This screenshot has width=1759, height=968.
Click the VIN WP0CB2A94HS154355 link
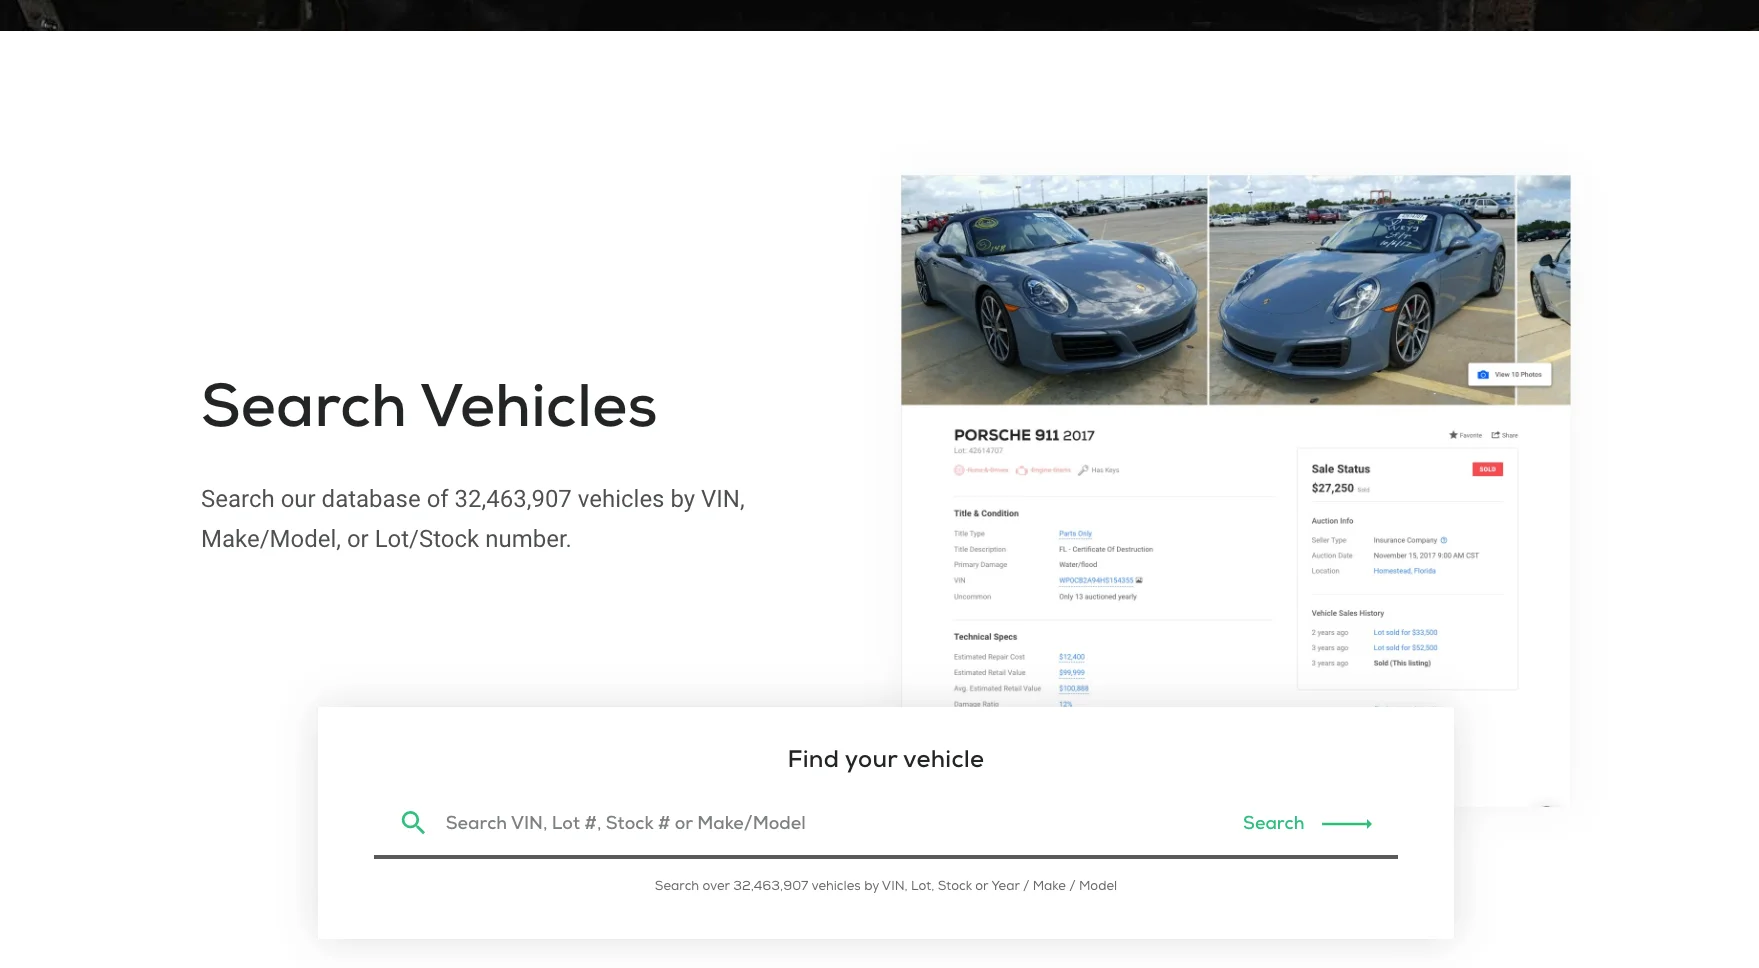[1096, 580]
